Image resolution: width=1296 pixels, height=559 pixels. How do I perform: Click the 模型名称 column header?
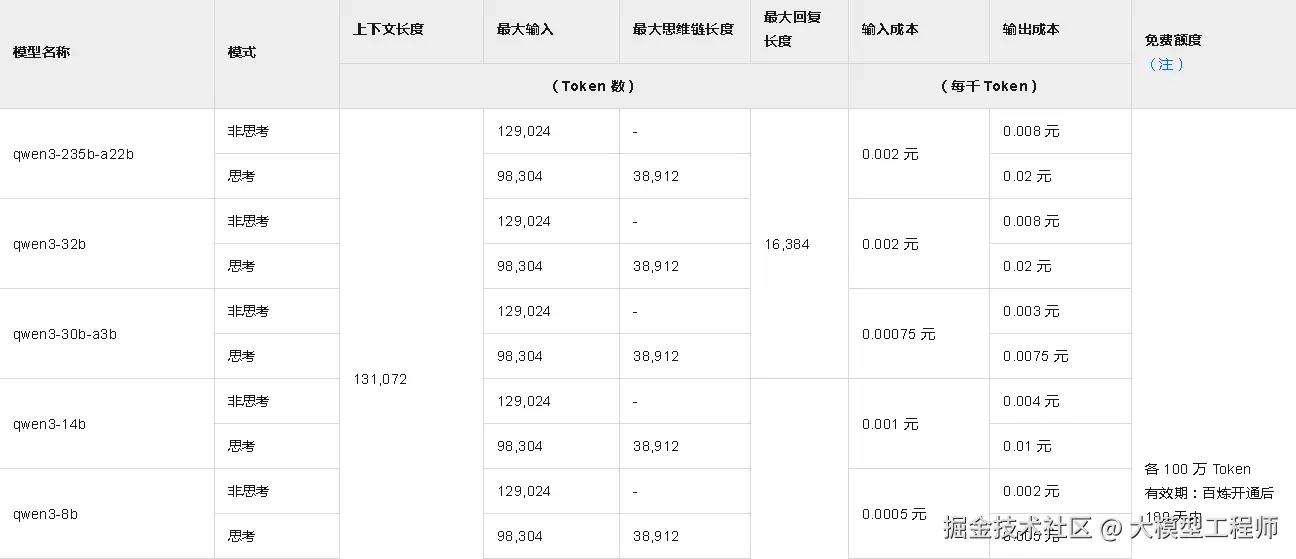(41, 52)
